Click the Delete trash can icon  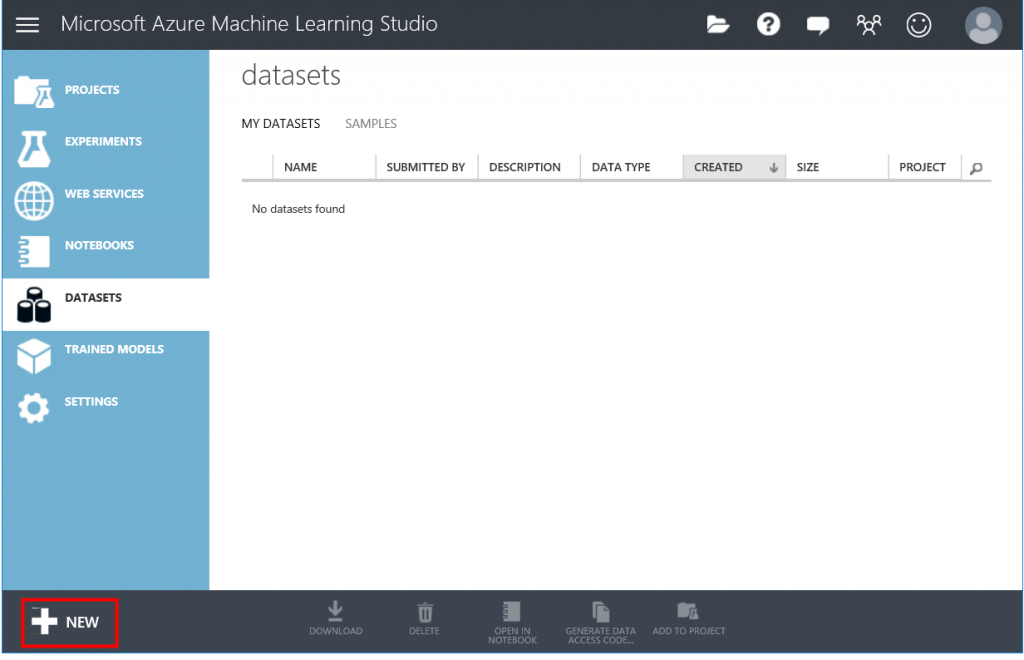[424, 612]
